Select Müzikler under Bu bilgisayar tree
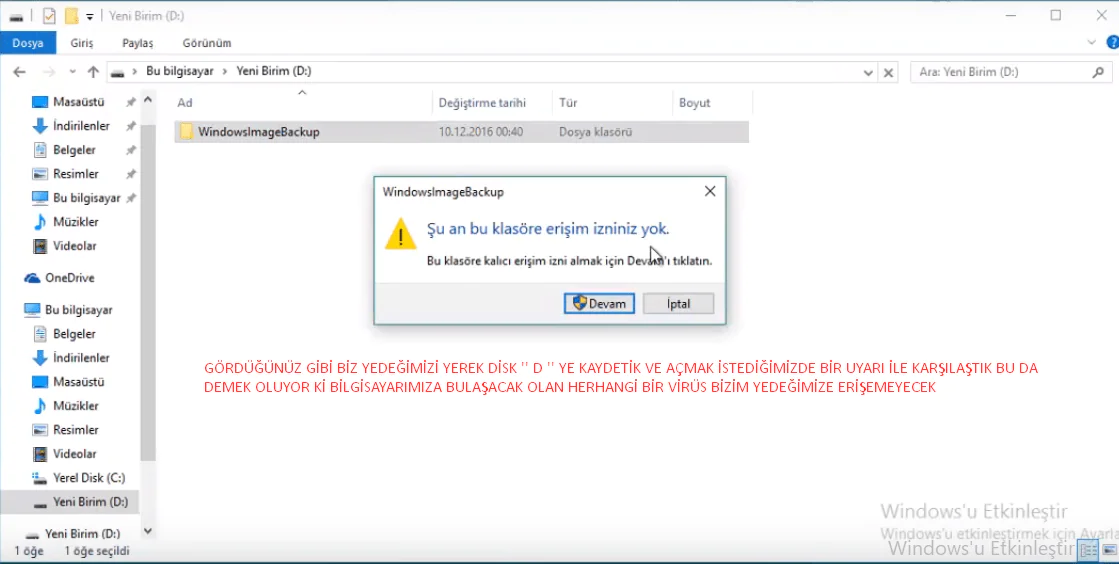 pos(76,406)
